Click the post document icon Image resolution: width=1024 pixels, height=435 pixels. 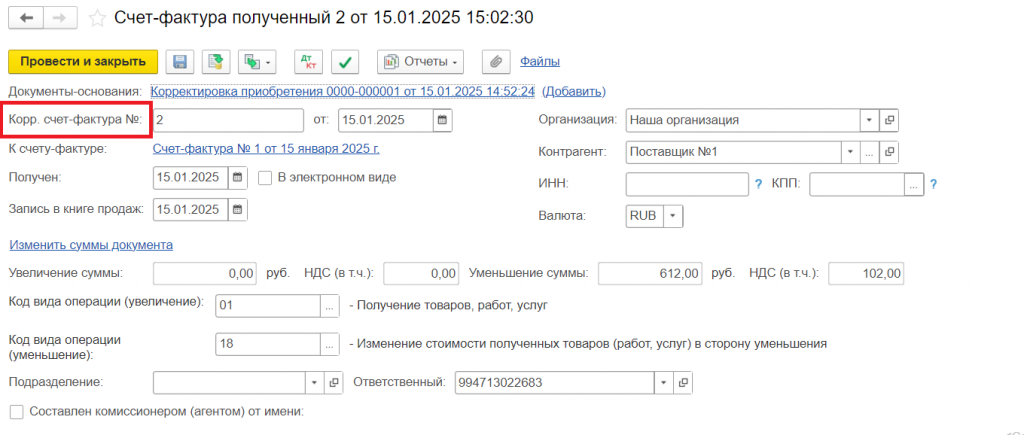[x=216, y=62]
